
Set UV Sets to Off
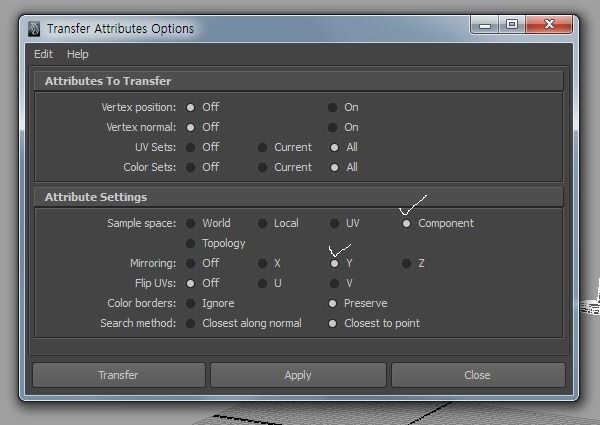click(x=190, y=147)
